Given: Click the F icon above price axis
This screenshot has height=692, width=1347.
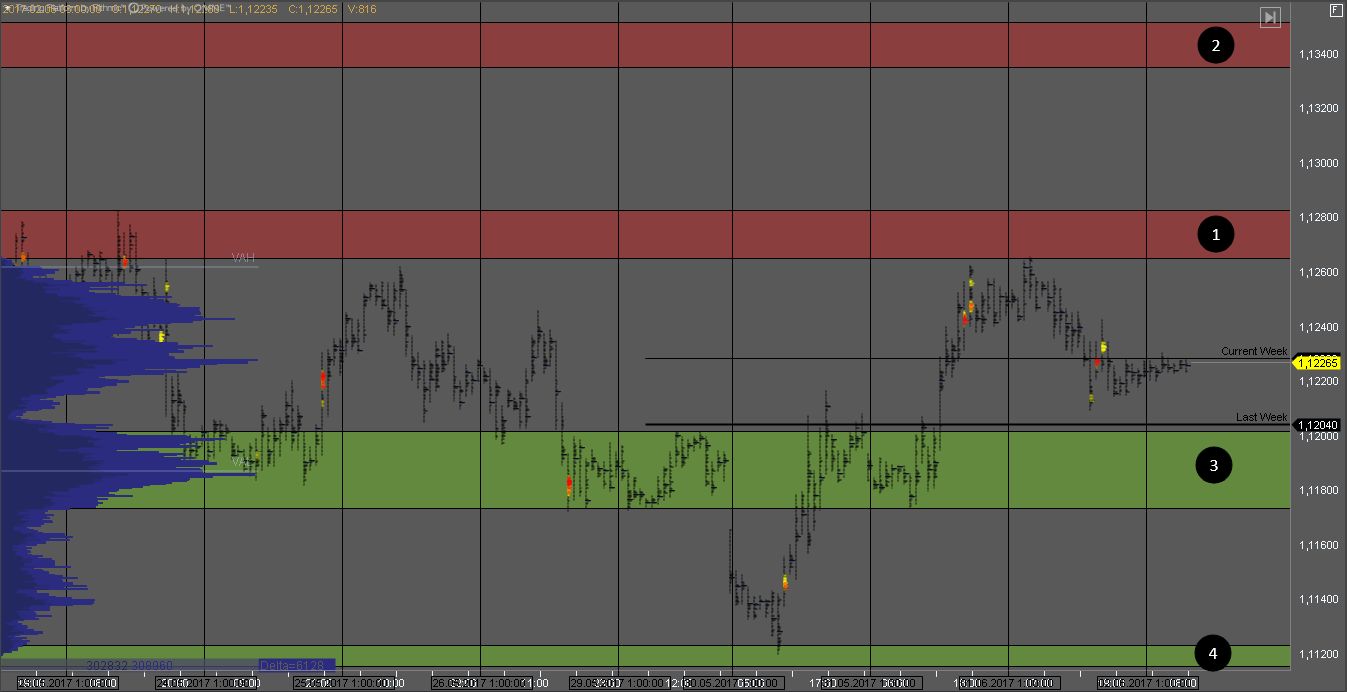Looking at the screenshot, I should tap(1334, 10).
